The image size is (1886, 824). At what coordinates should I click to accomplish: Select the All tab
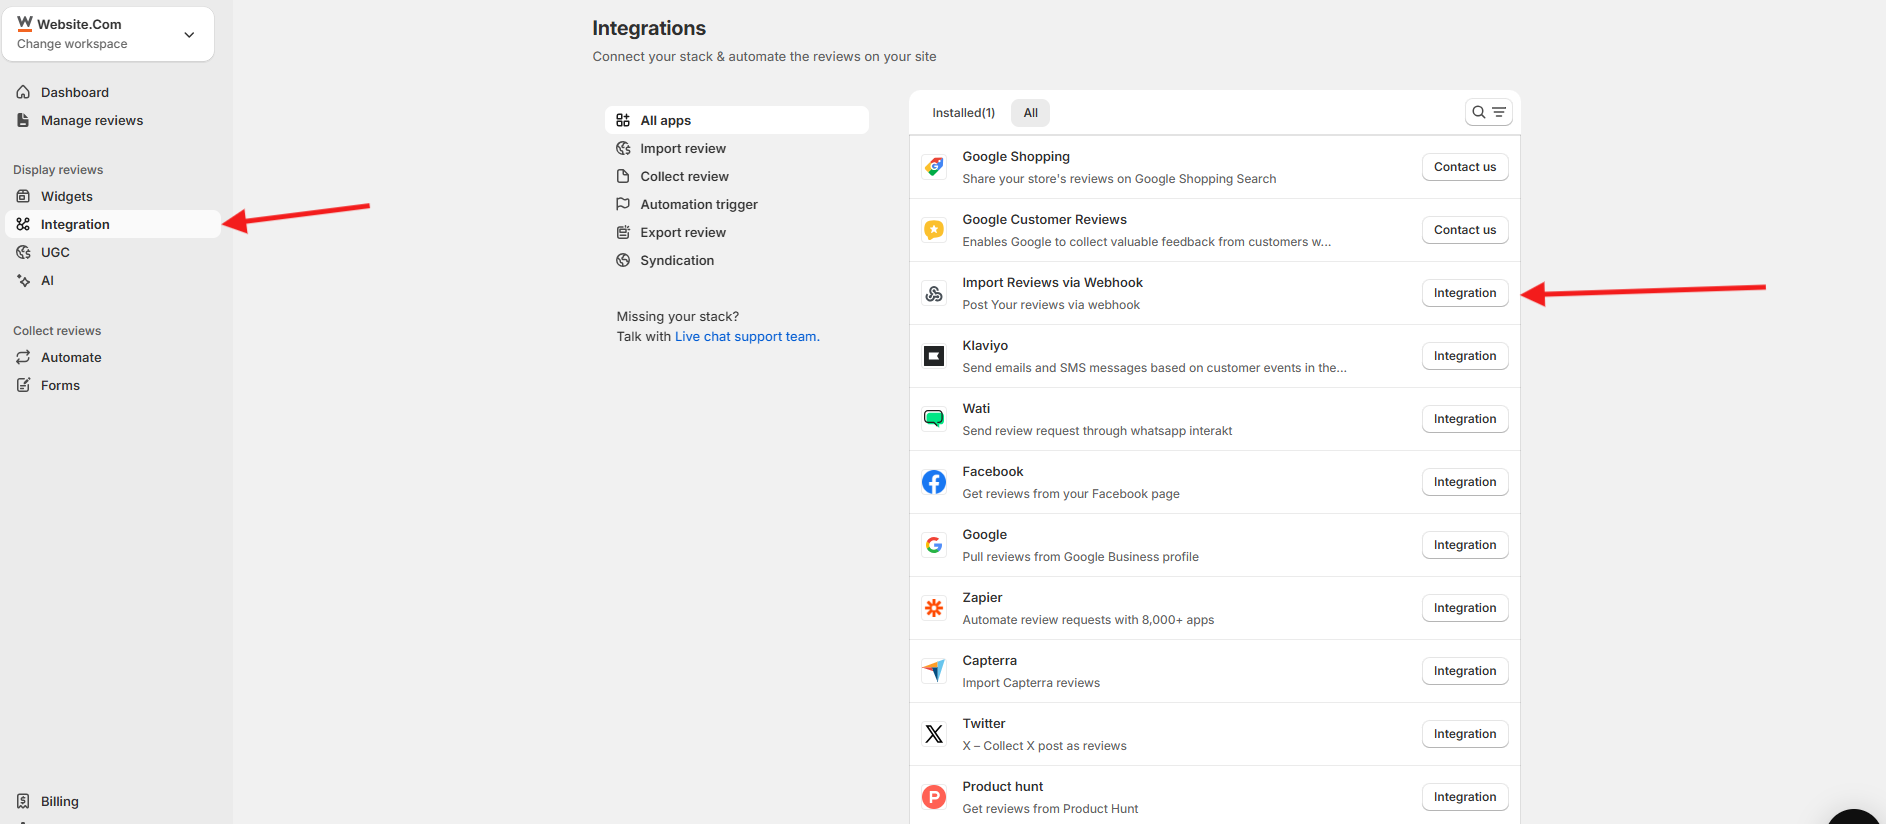point(1030,113)
